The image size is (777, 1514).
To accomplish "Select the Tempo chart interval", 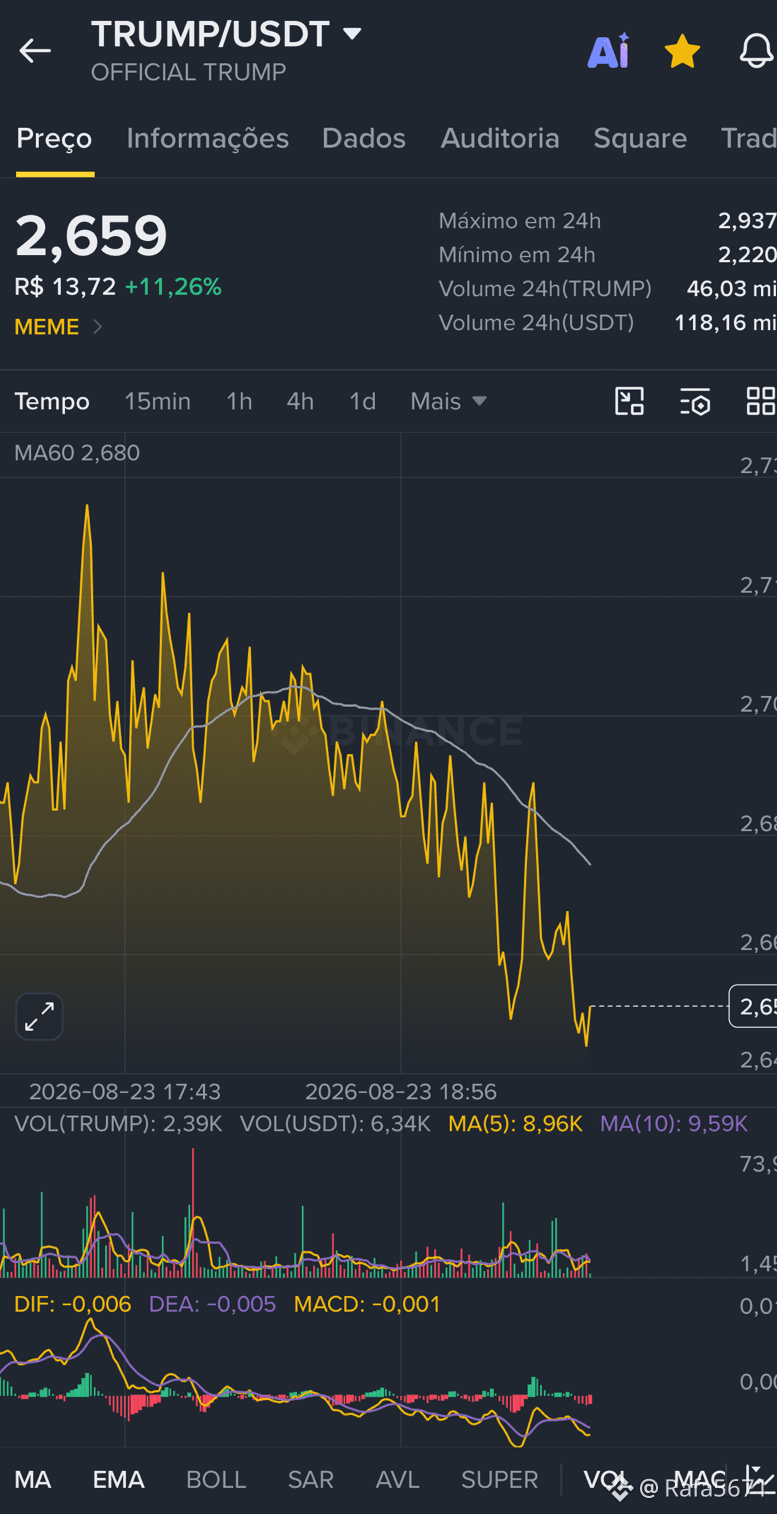I will click(x=52, y=401).
